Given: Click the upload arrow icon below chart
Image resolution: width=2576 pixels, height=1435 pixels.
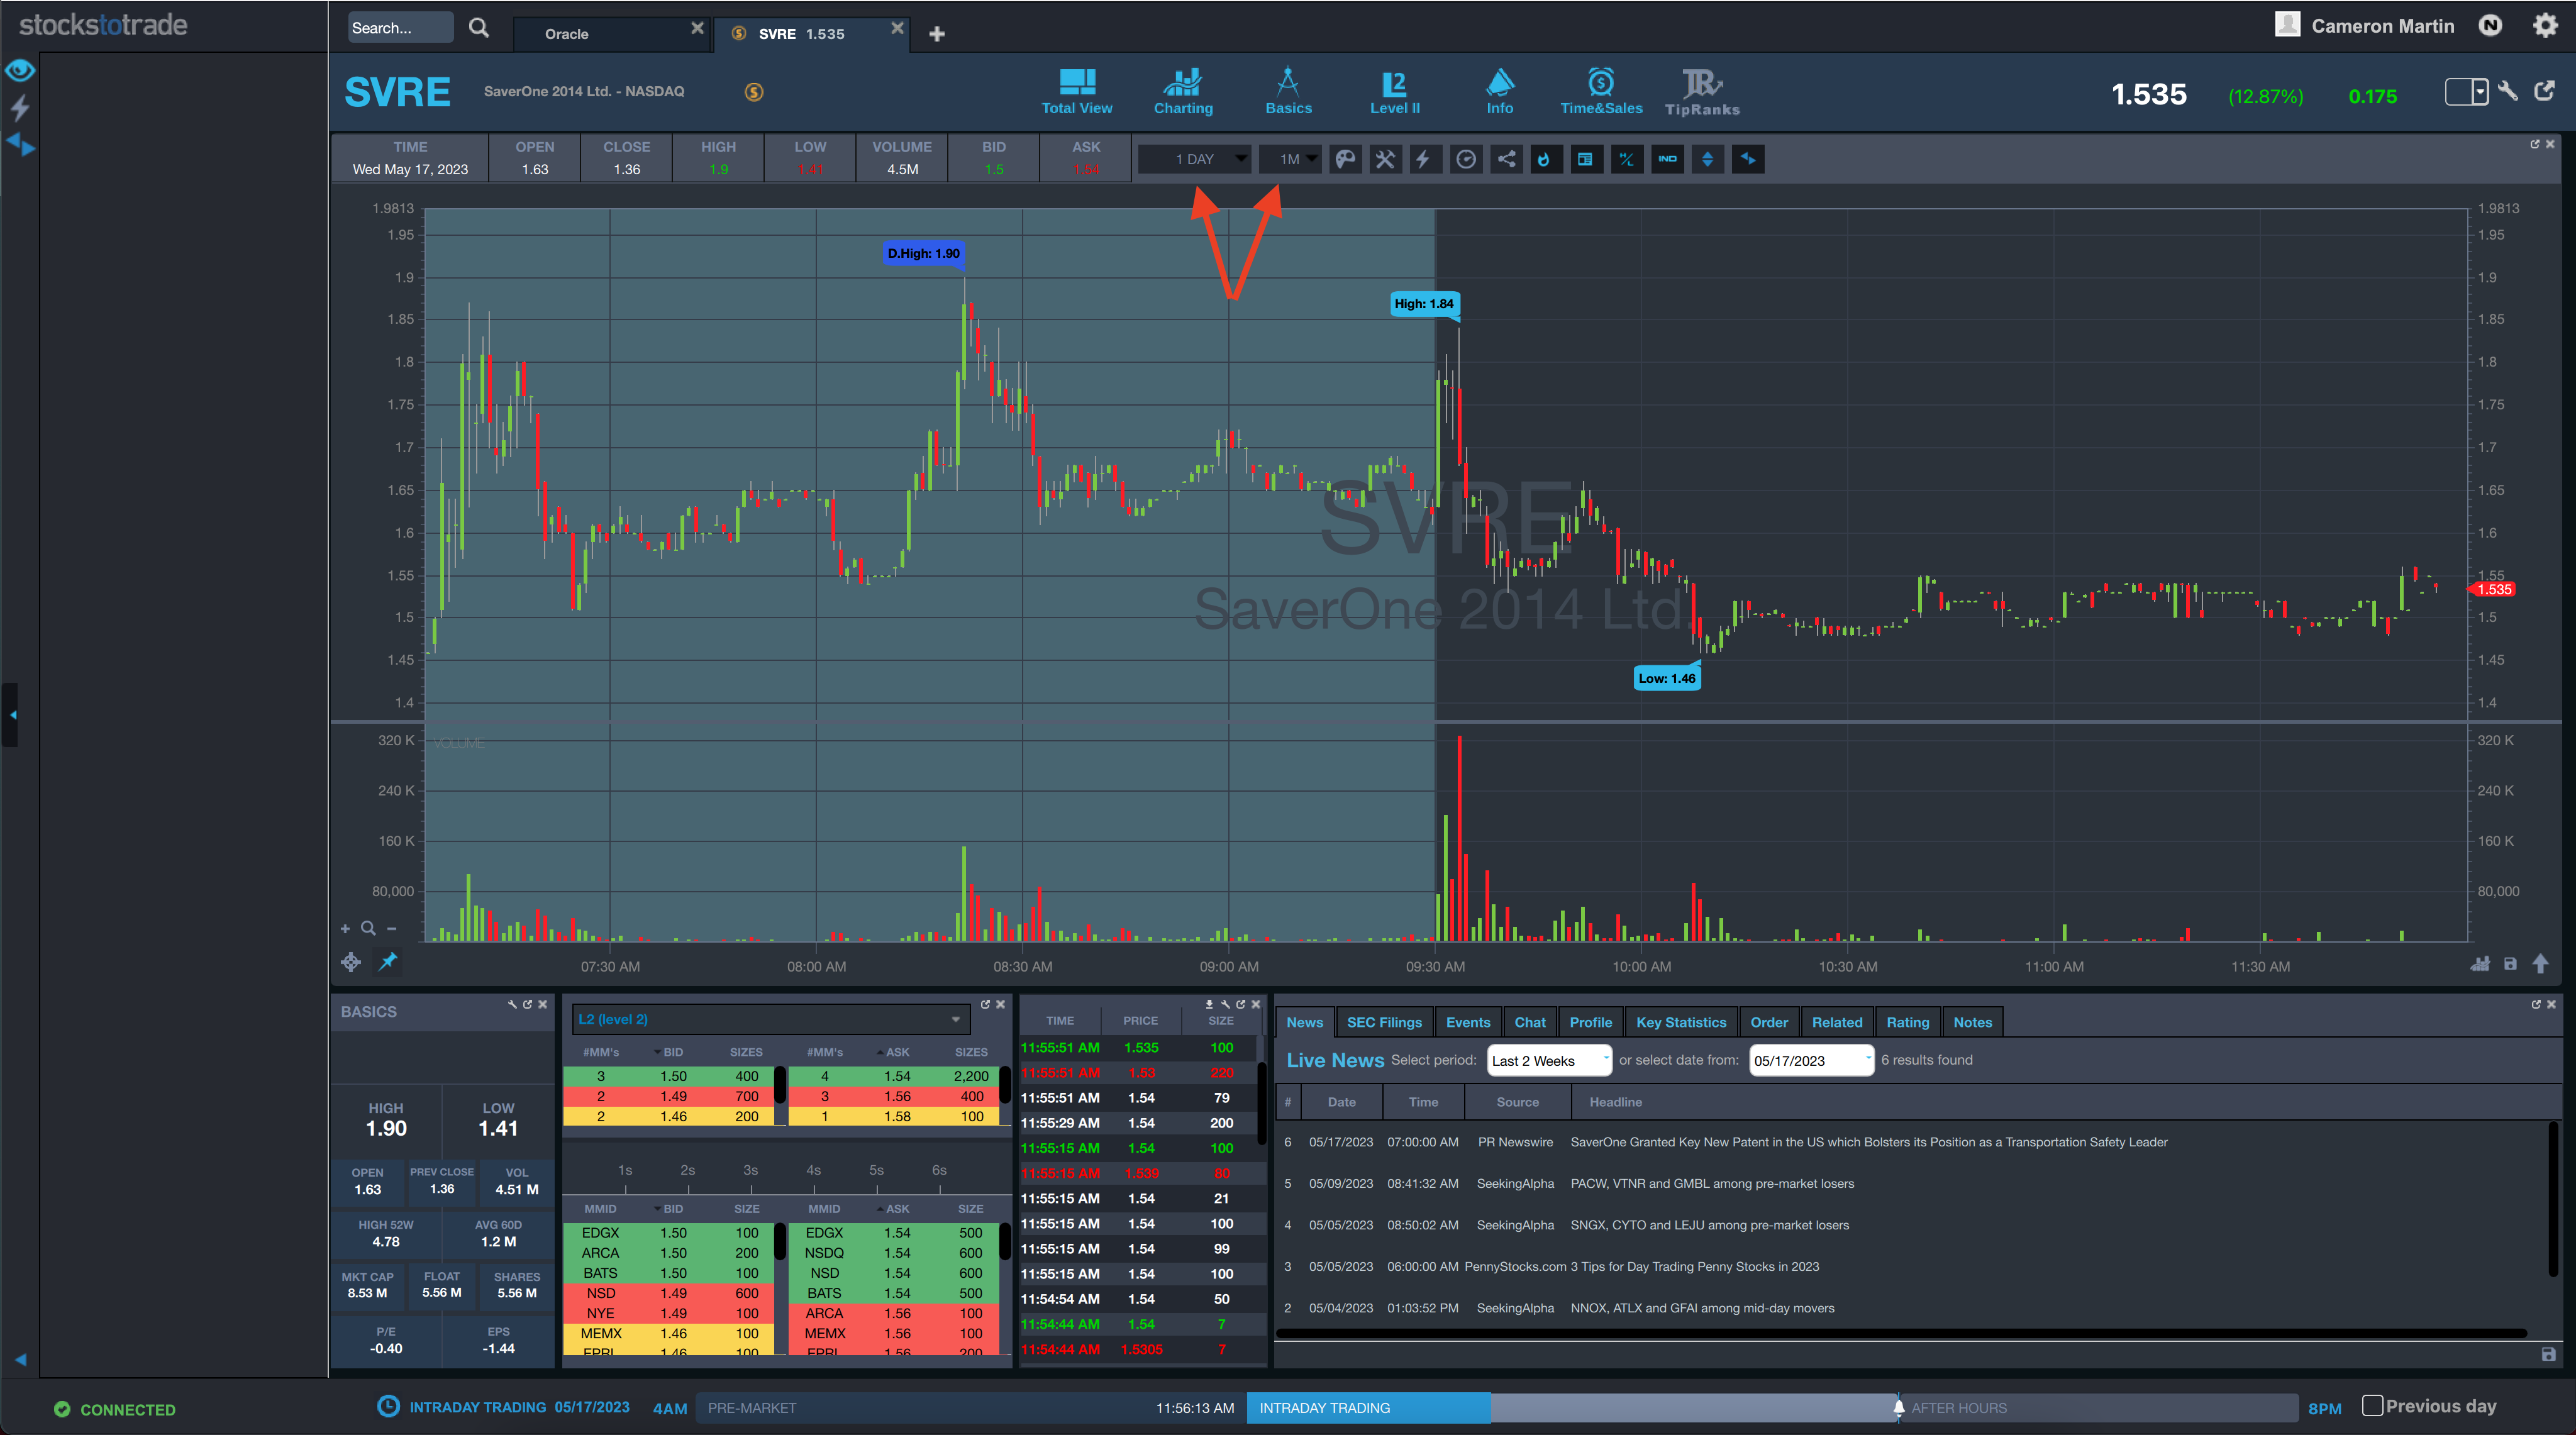Looking at the screenshot, I should [2540, 963].
